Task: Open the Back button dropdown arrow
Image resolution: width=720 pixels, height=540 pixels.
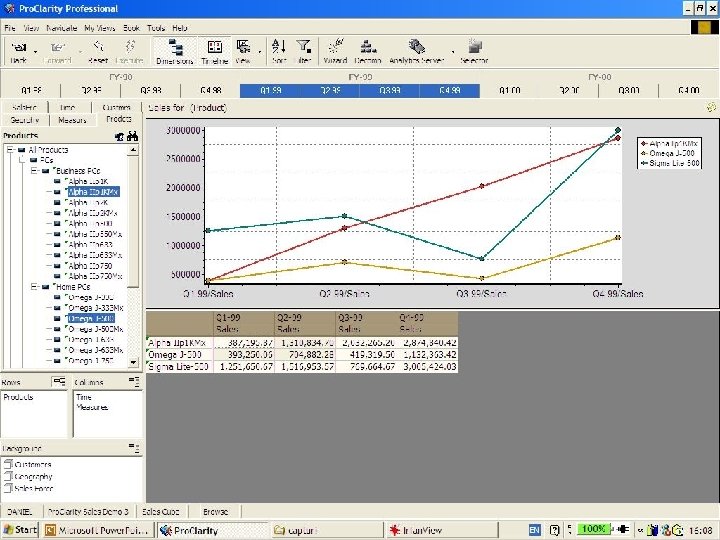Action: pos(36,51)
